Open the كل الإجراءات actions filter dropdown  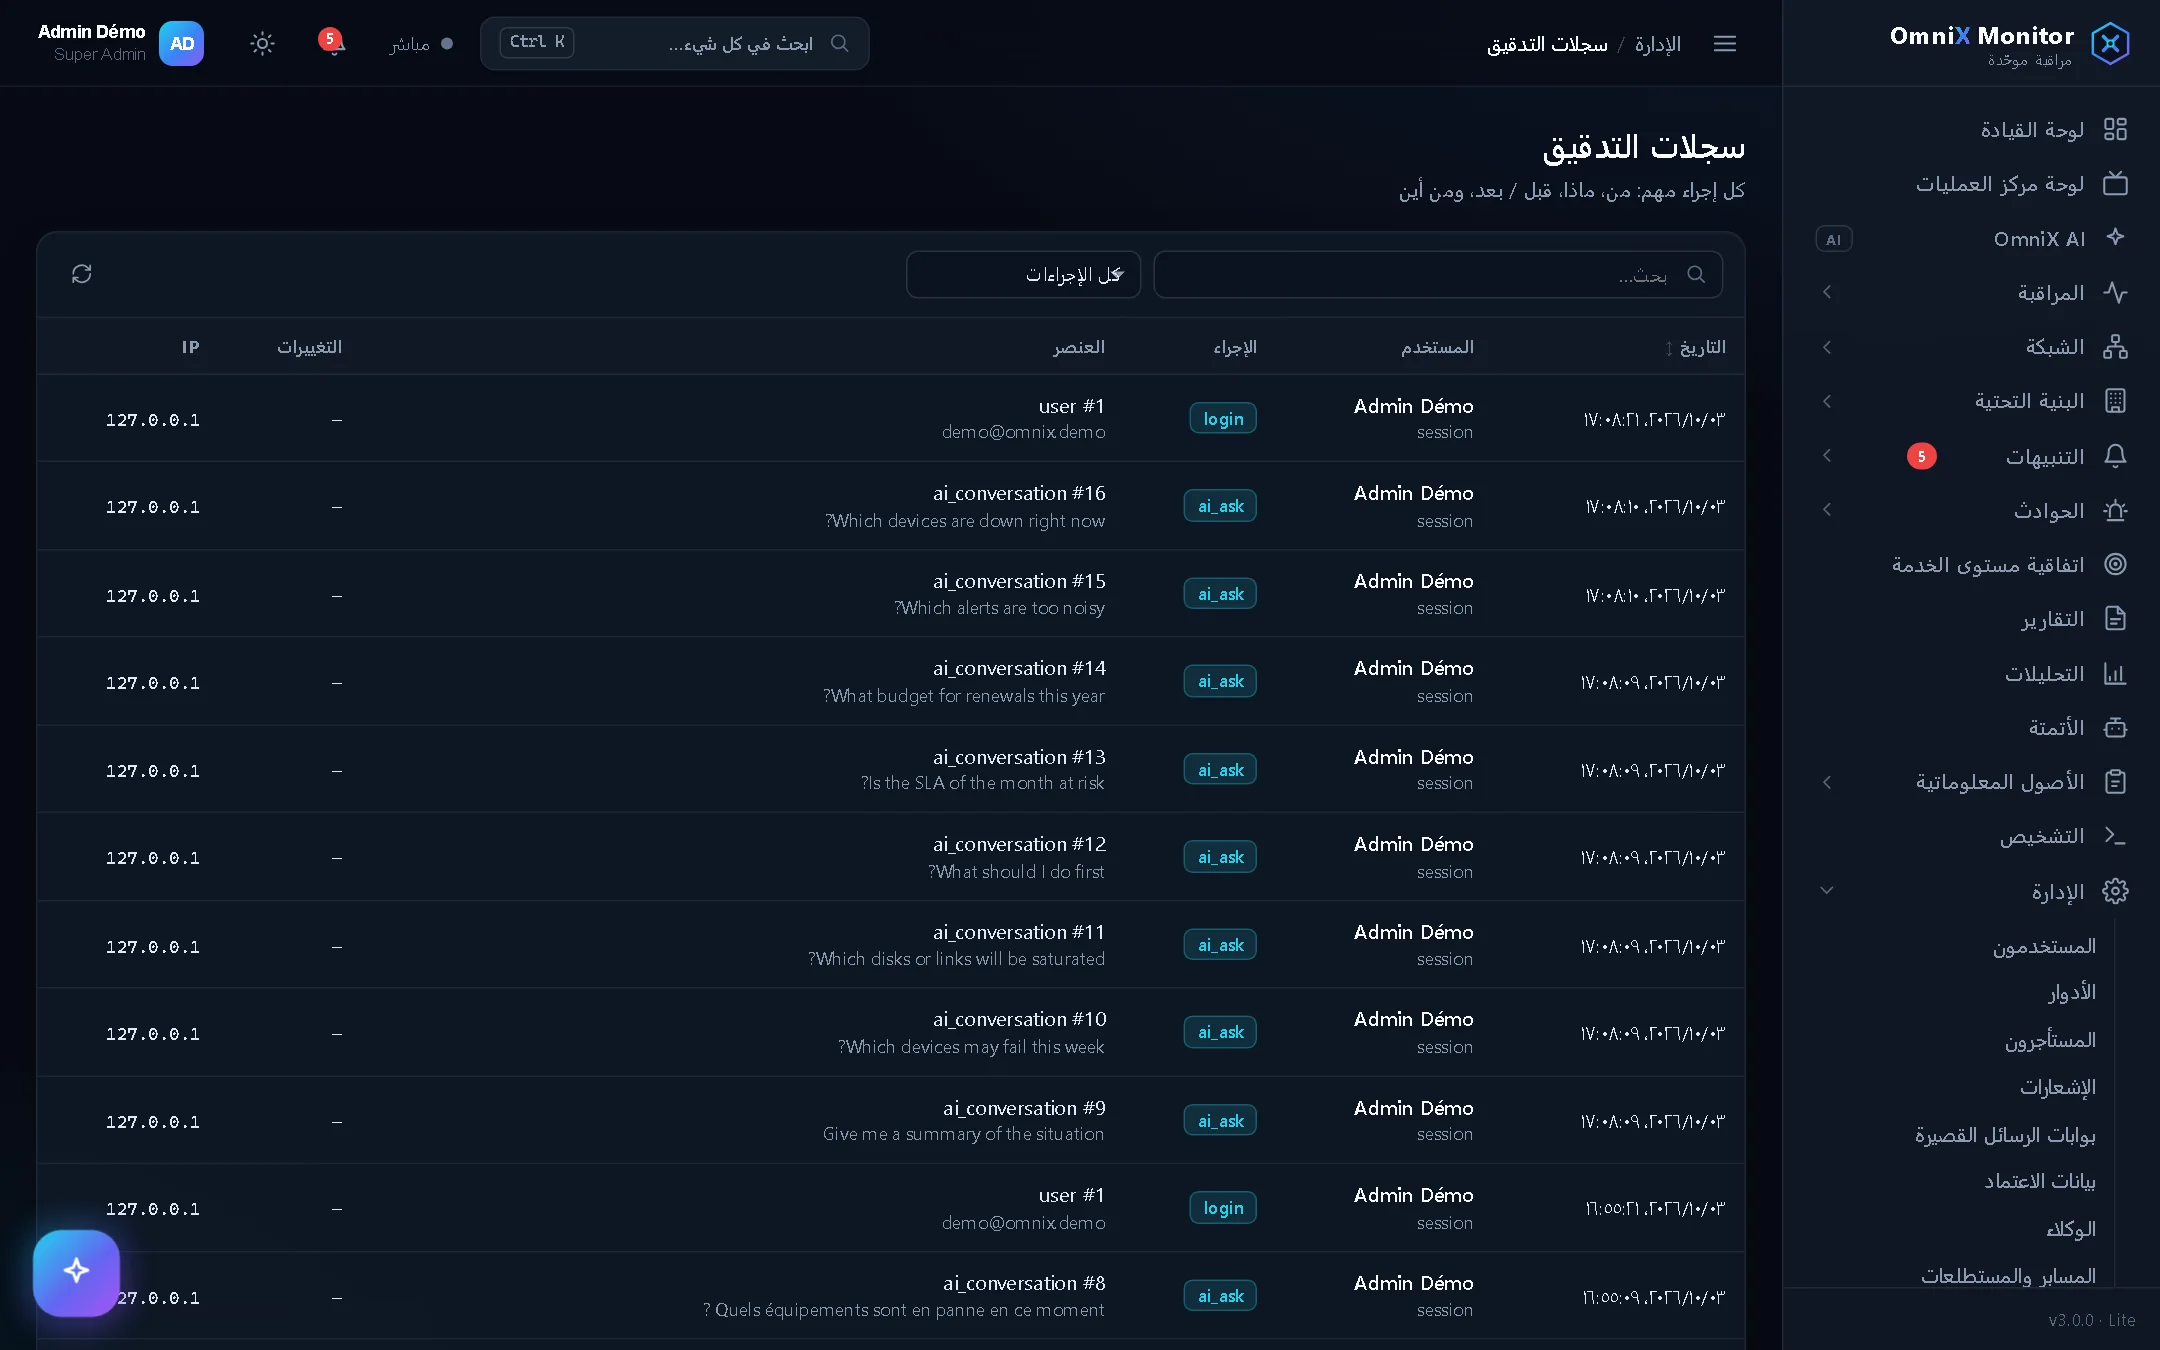point(1023,274)
